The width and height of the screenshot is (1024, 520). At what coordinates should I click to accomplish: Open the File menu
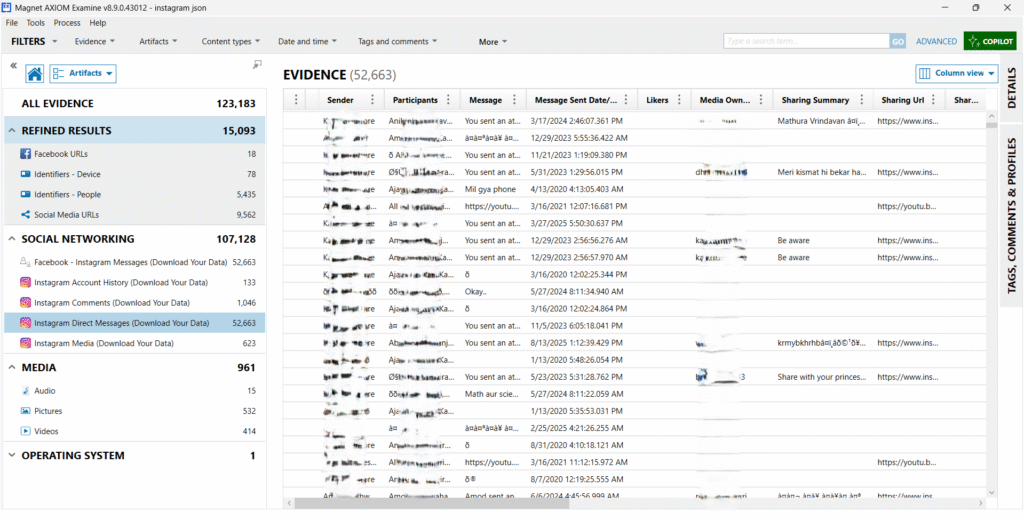[x=12, y=23]
